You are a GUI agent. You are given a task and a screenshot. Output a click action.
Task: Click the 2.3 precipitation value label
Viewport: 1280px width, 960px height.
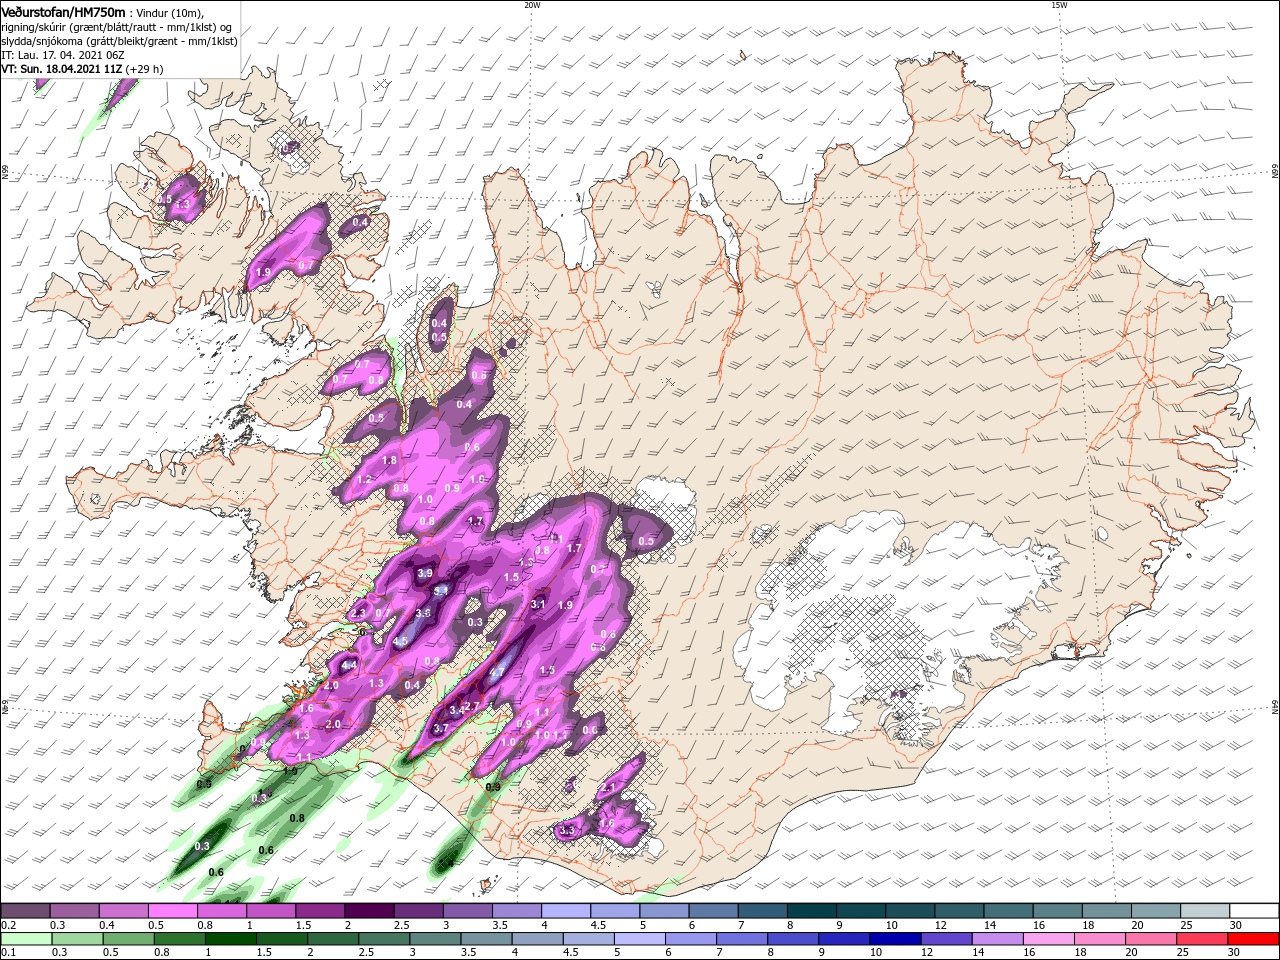(359, 613)
